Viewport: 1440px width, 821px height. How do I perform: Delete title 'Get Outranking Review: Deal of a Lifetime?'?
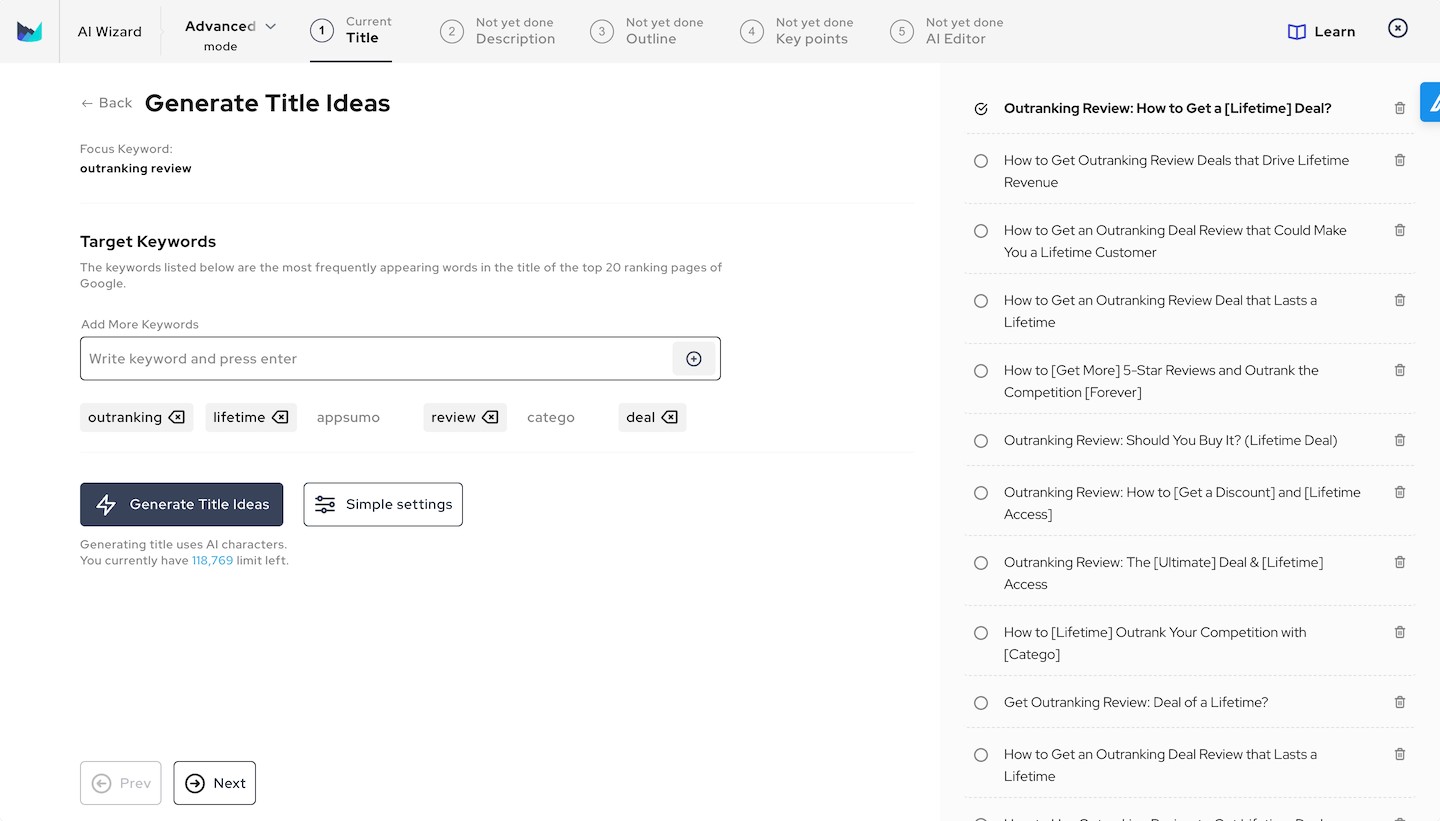[1400, 702]
